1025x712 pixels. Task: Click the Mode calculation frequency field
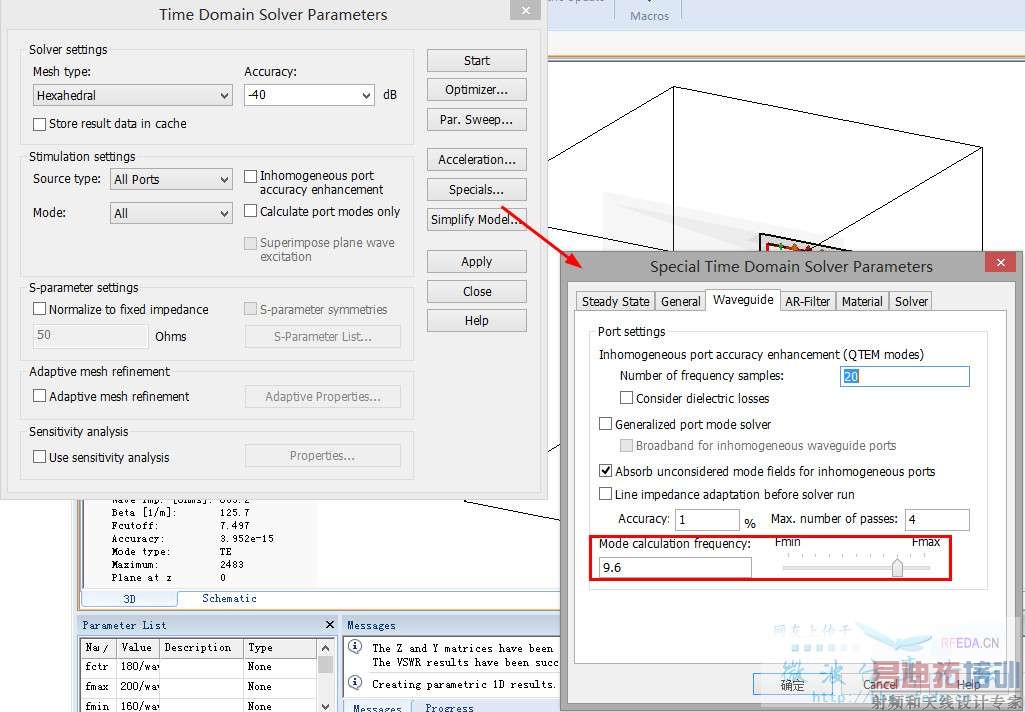point(675,568)
